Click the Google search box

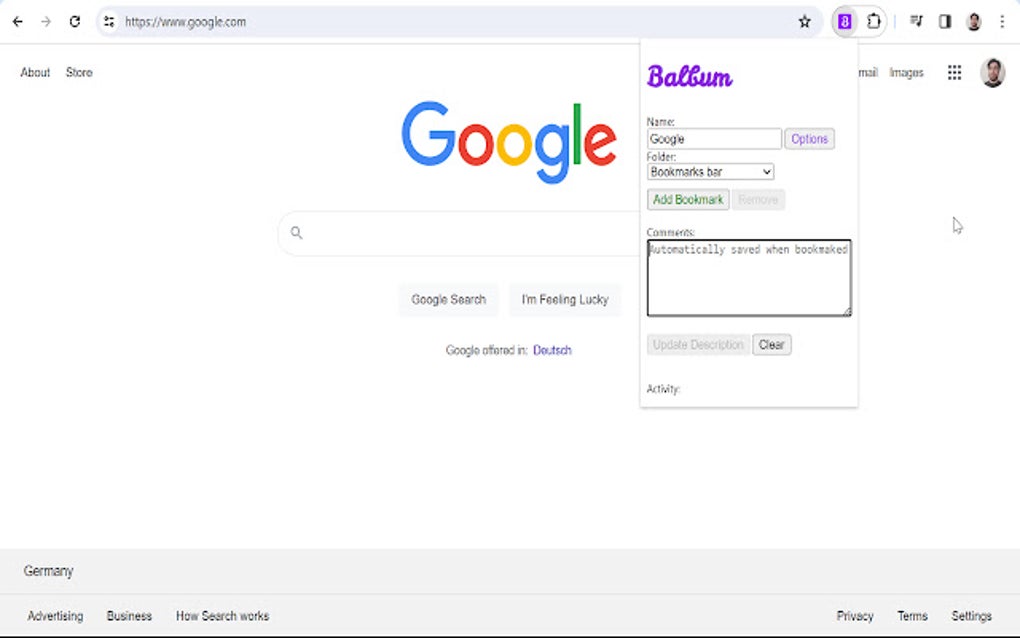click(459, 233)
